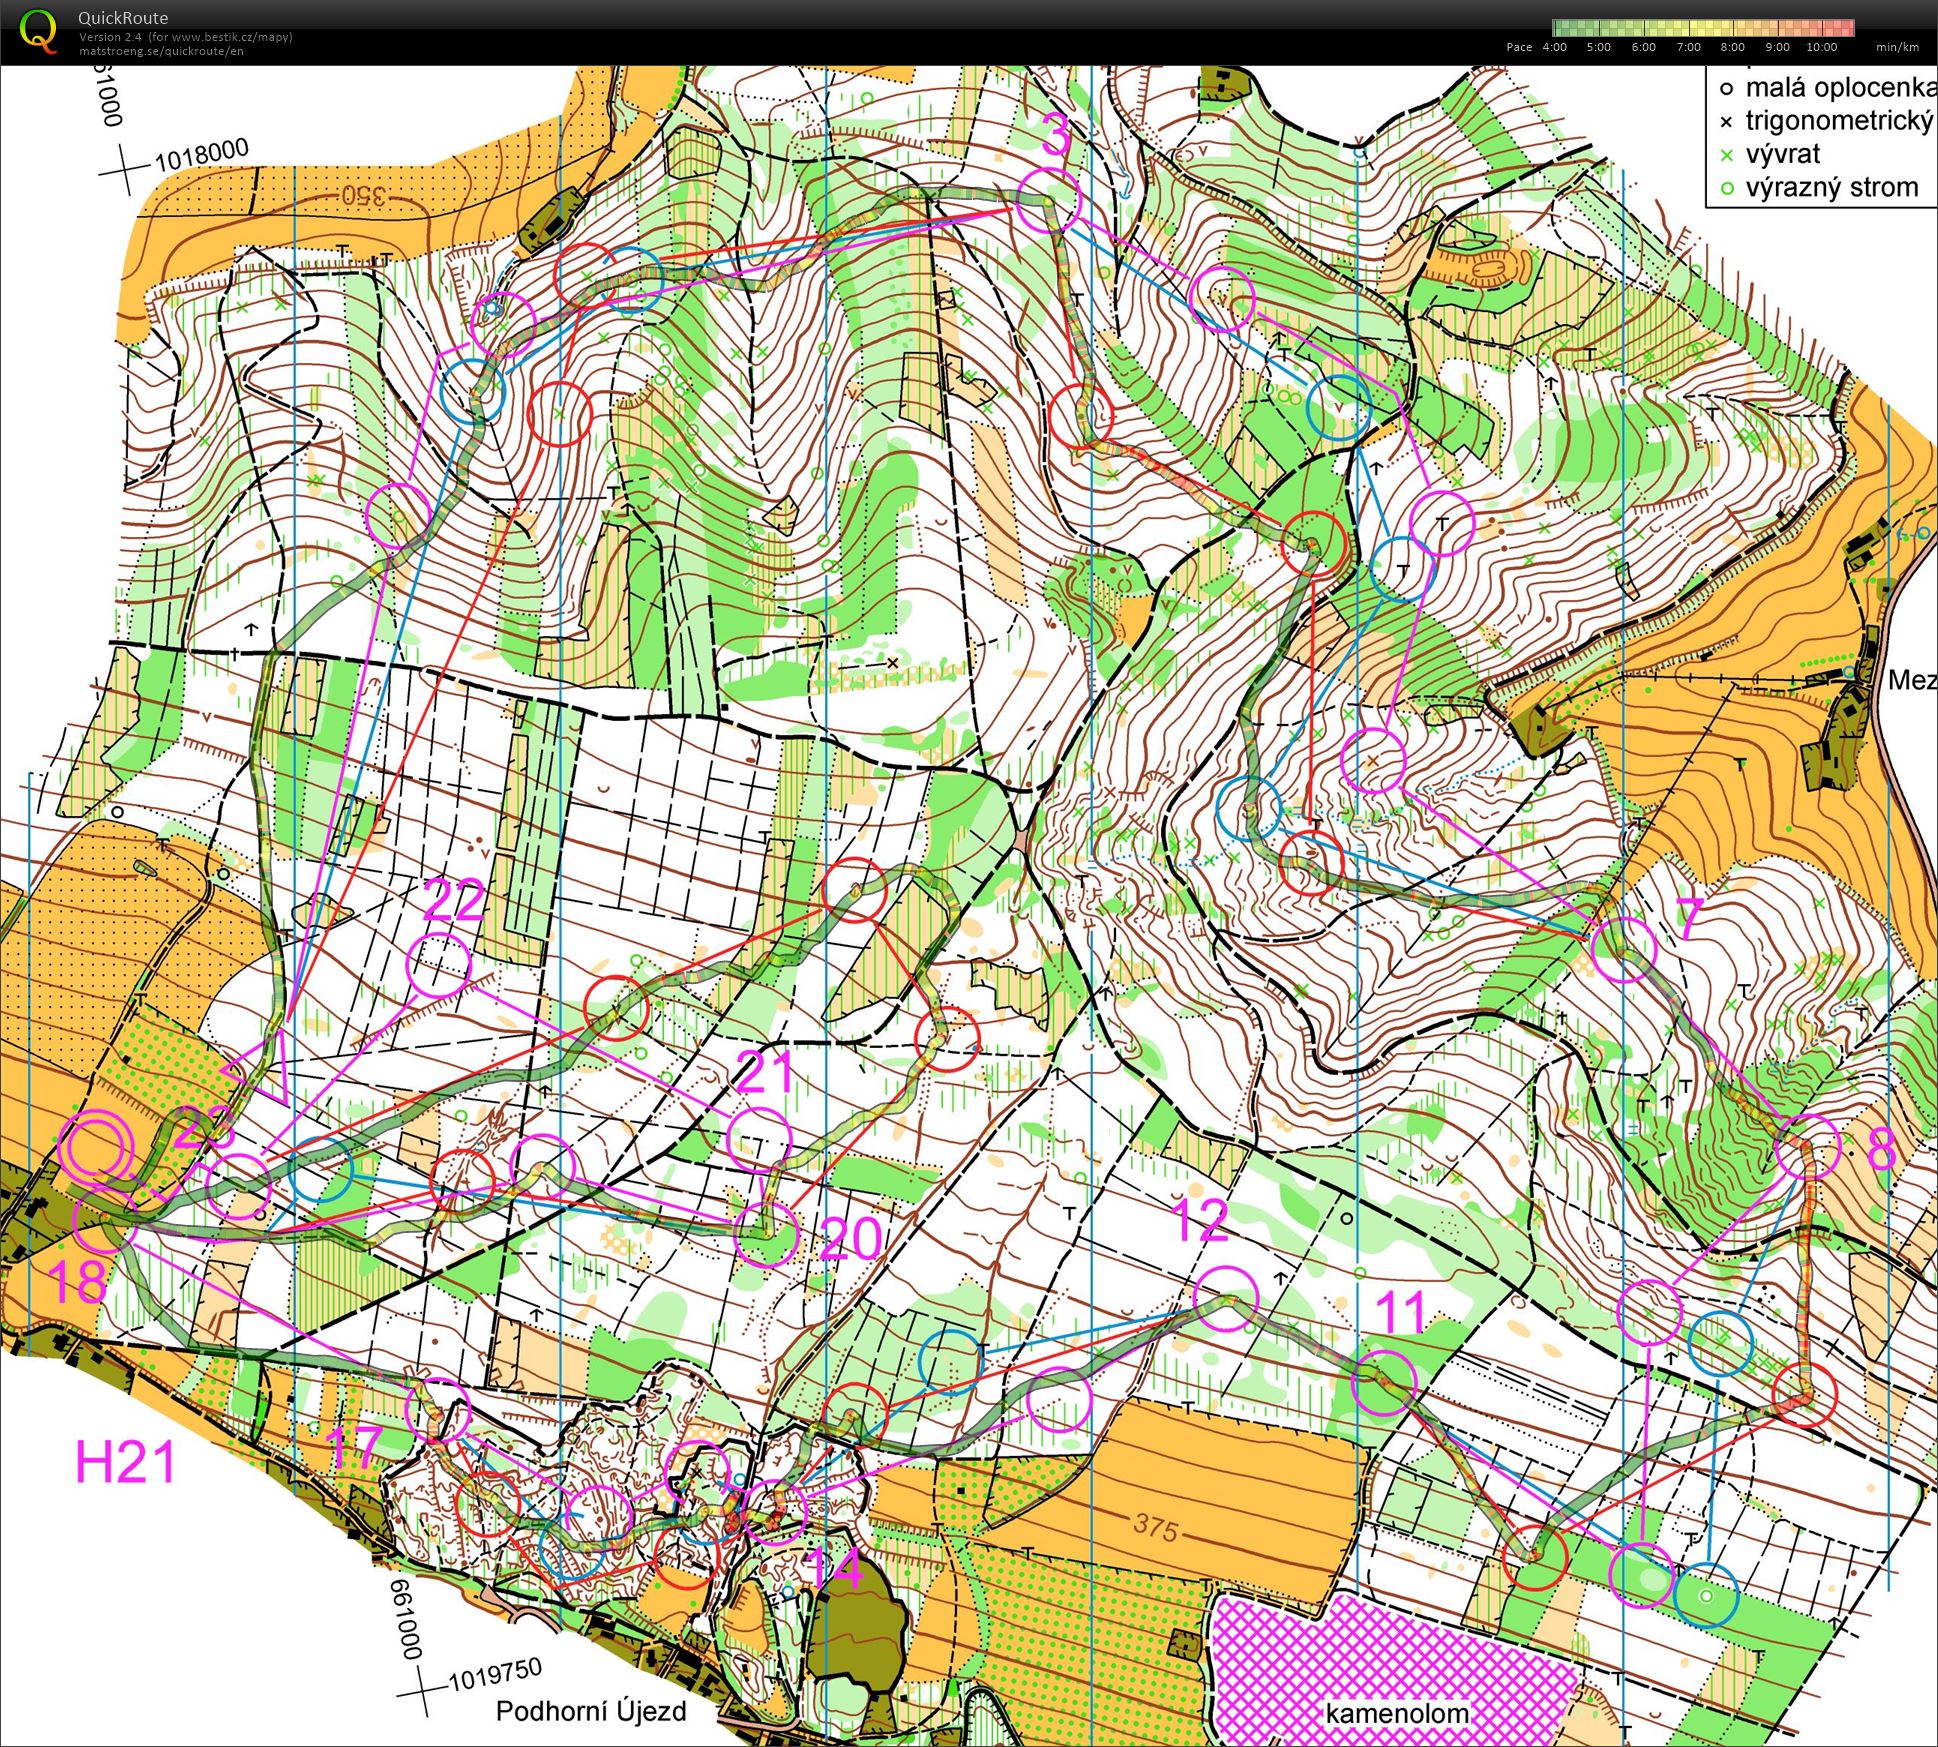Image resolution: width=1938 pixels, height=1747 pixels.
Task: Click legend entry 'vývrat'
Action: pyautogui.click(x=1782, y=154)
